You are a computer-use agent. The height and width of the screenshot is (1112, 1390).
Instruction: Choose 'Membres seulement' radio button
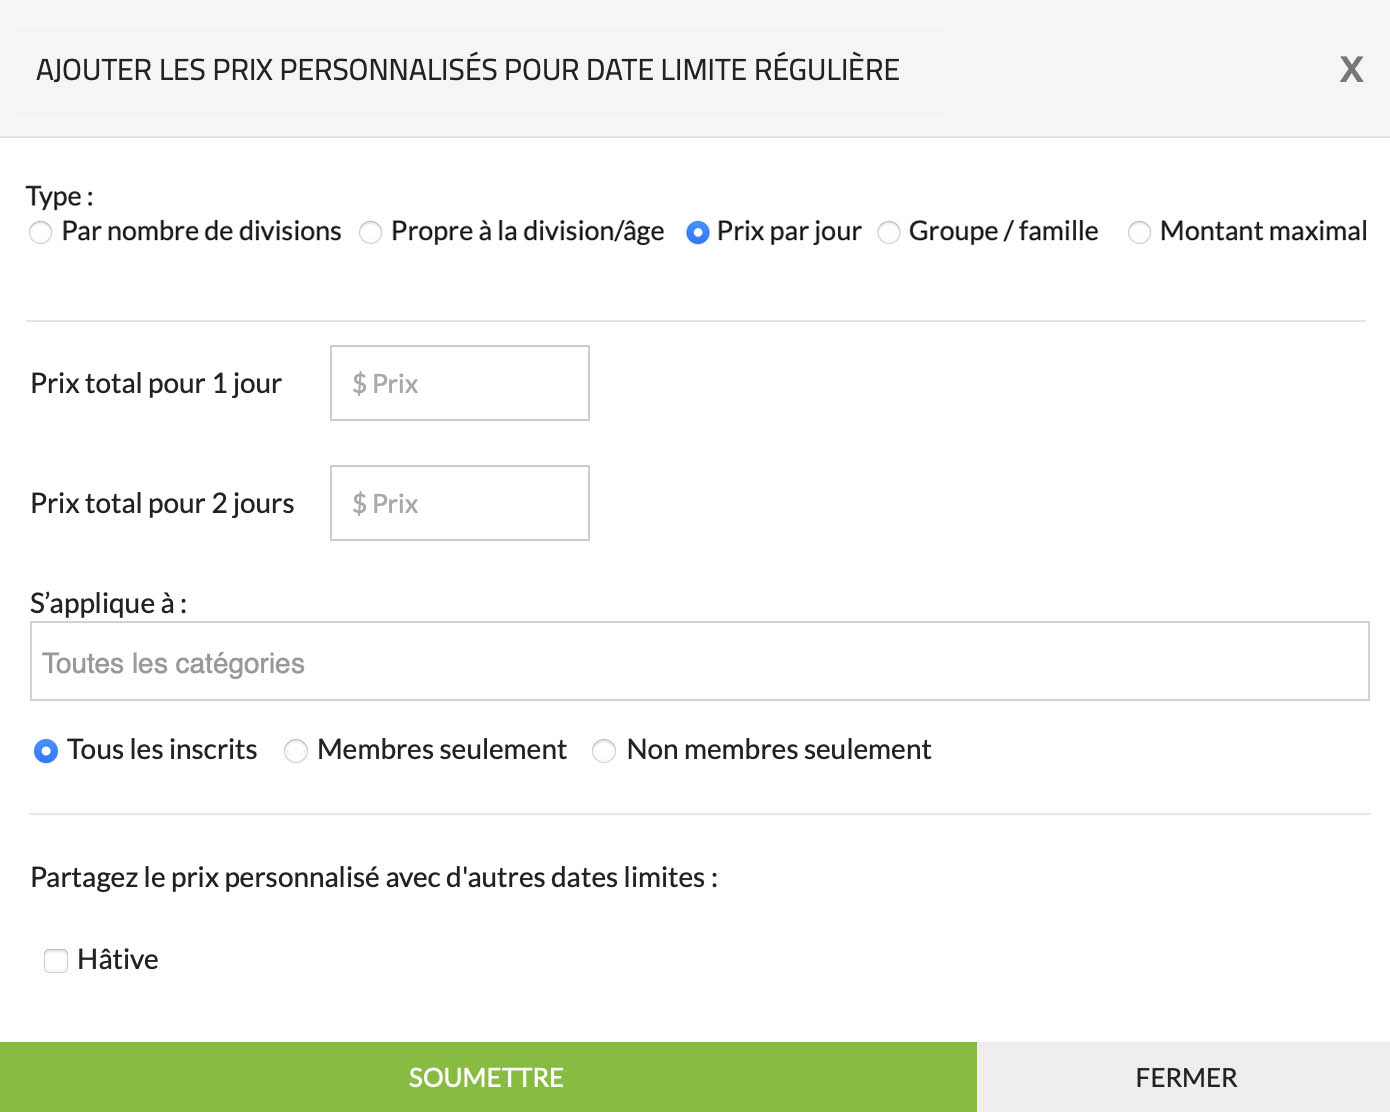[x=296, y=751]
